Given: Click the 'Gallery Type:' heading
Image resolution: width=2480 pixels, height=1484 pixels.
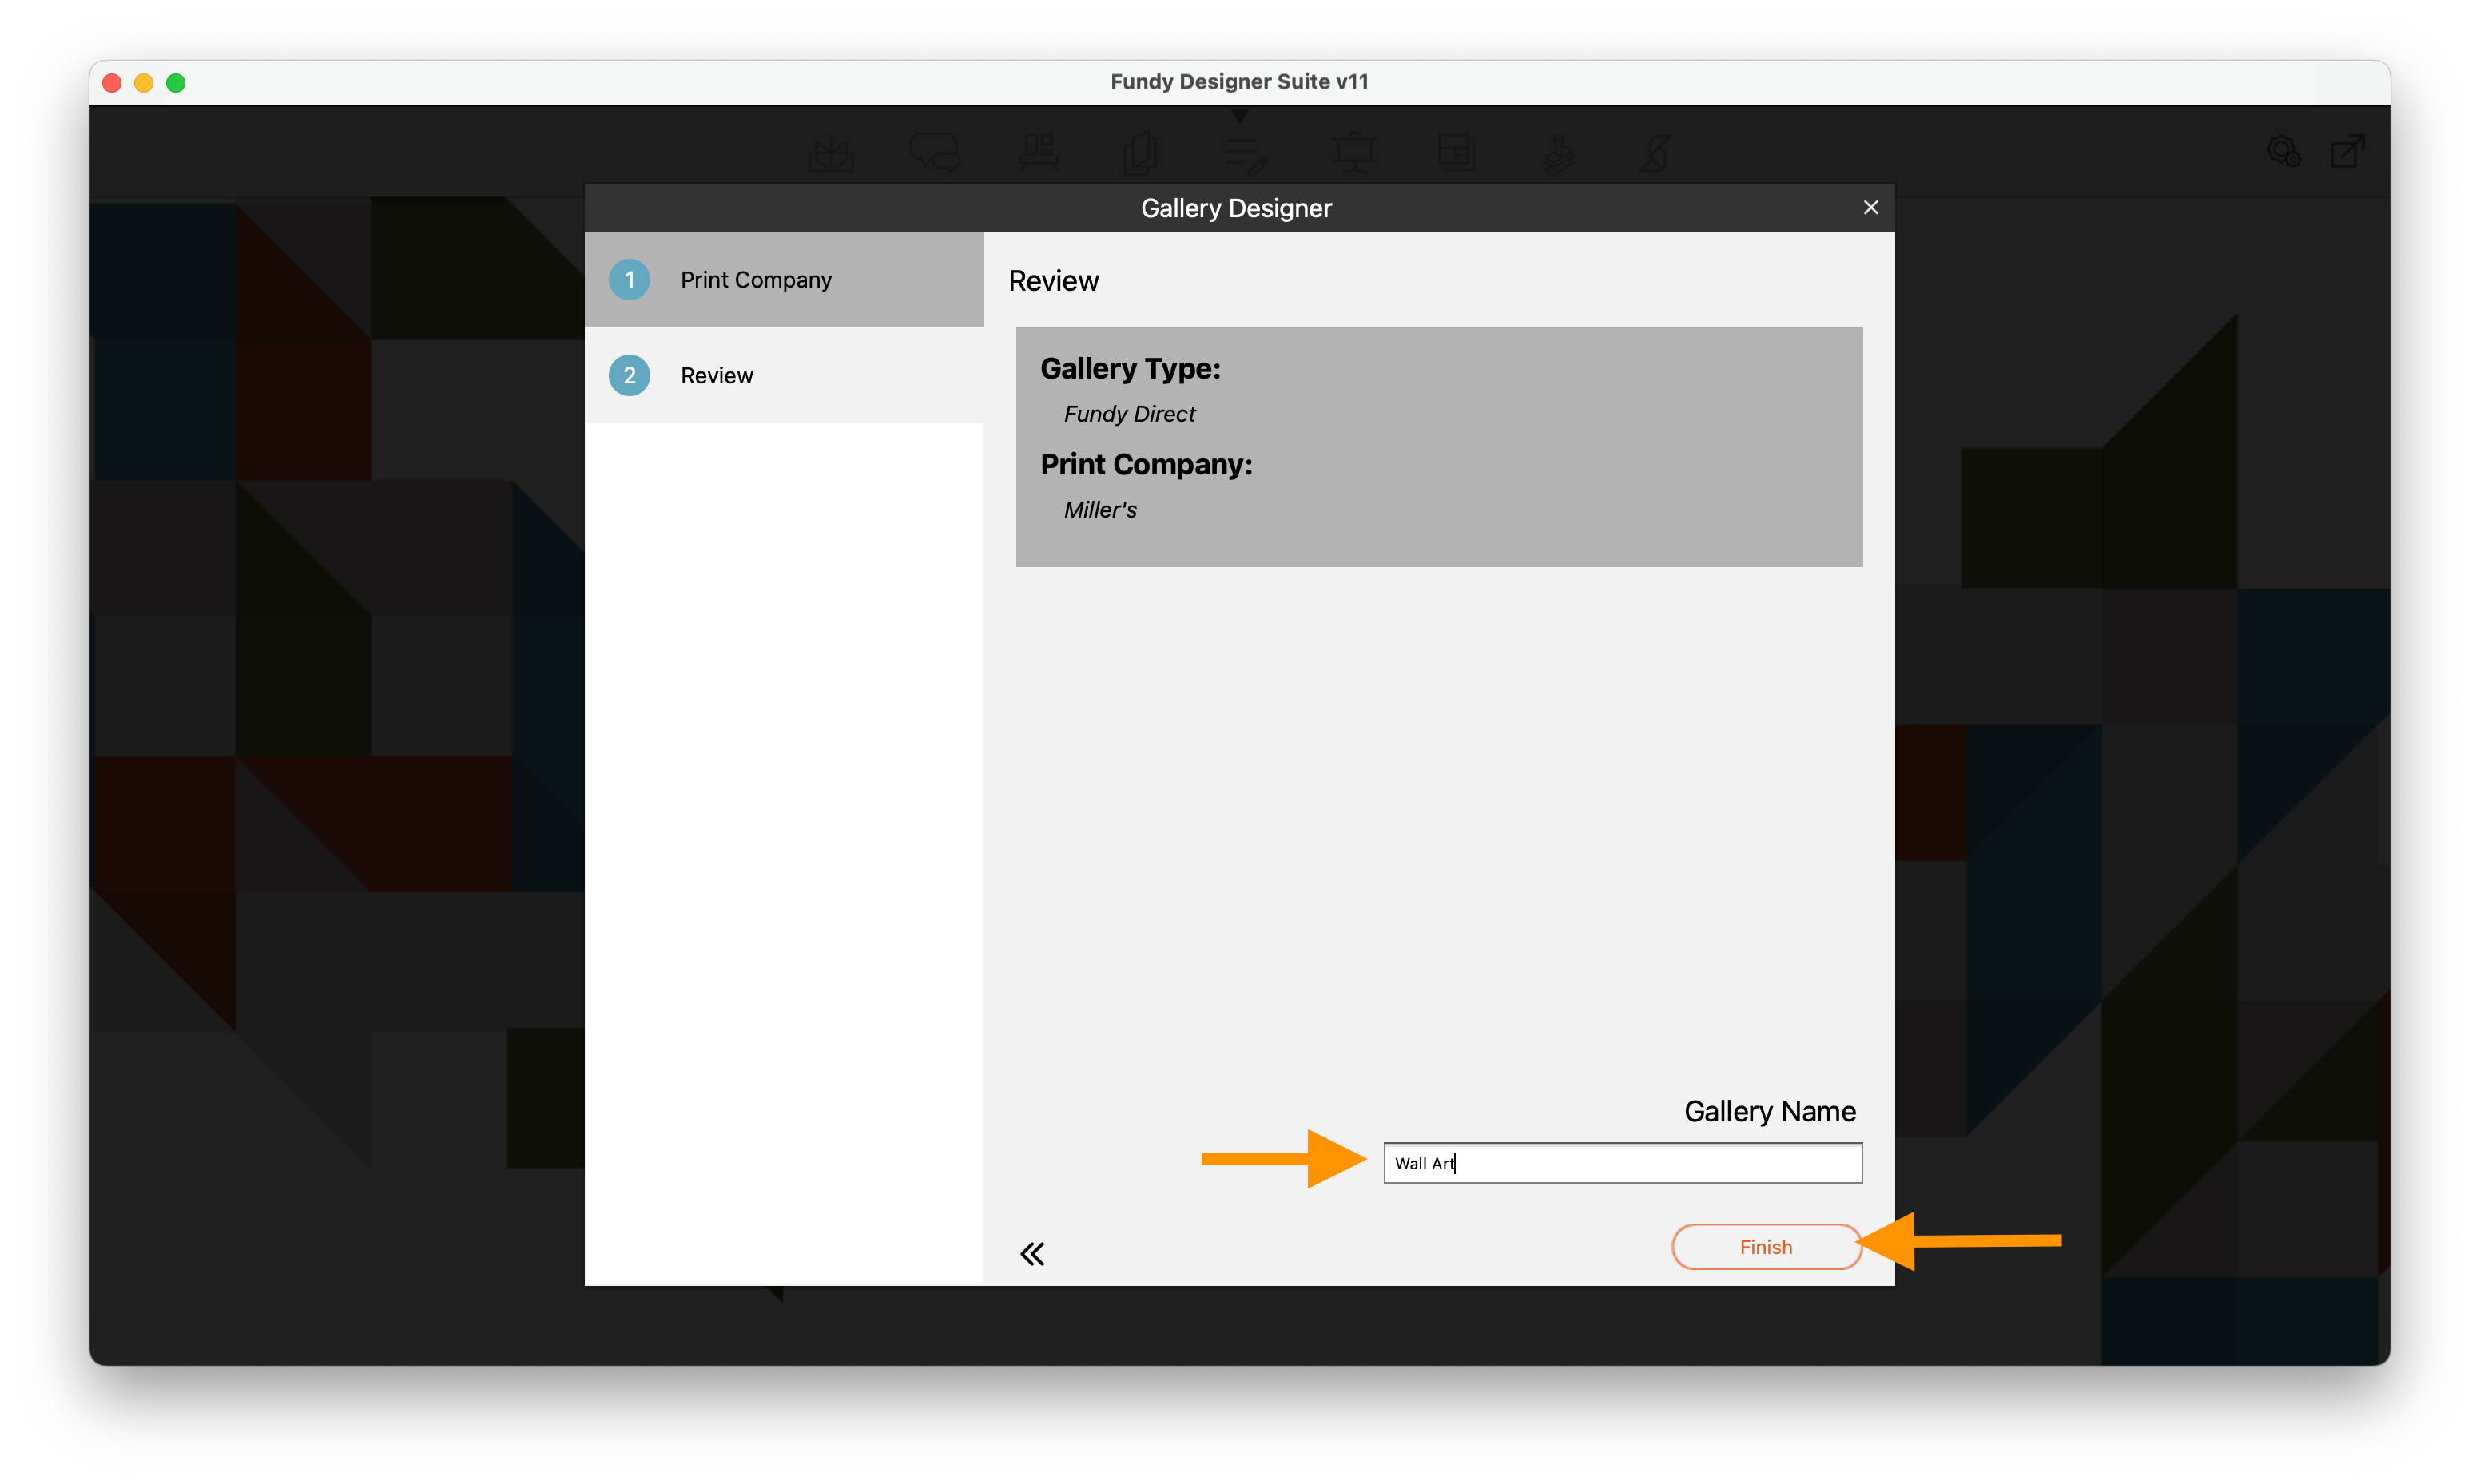Looking at the screenshot, I should [1130, 369].
